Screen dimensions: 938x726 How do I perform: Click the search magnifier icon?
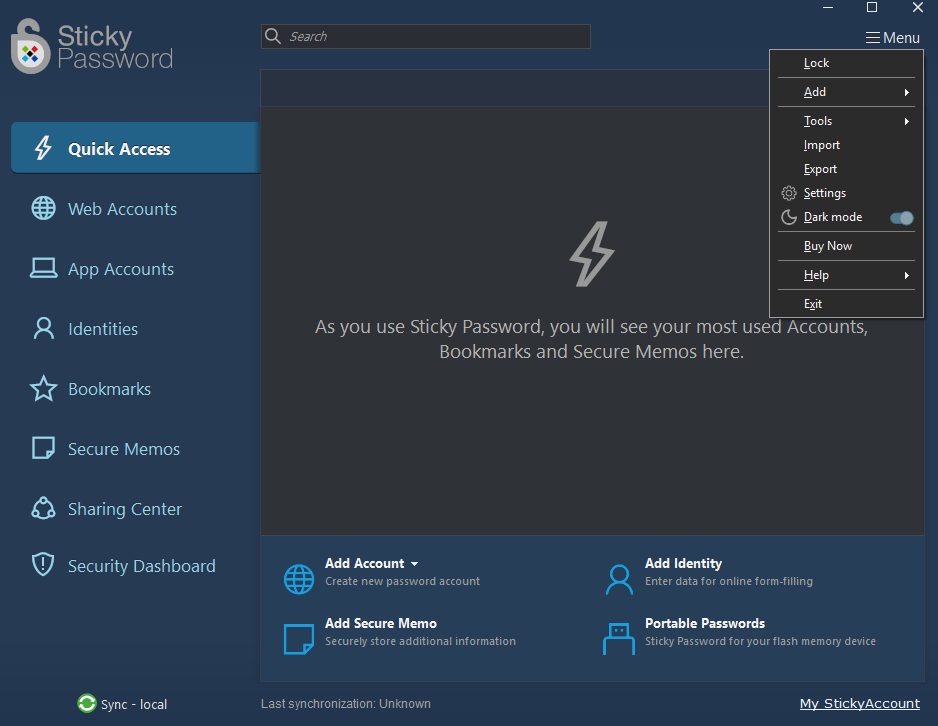pyautogui.click(x=273, y=36)
